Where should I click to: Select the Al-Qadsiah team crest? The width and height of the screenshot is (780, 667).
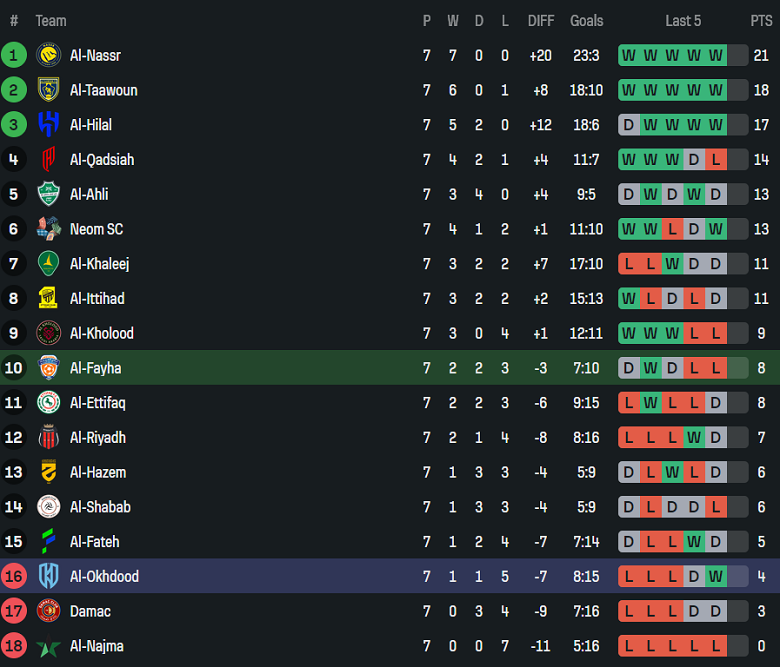[48, 160]
